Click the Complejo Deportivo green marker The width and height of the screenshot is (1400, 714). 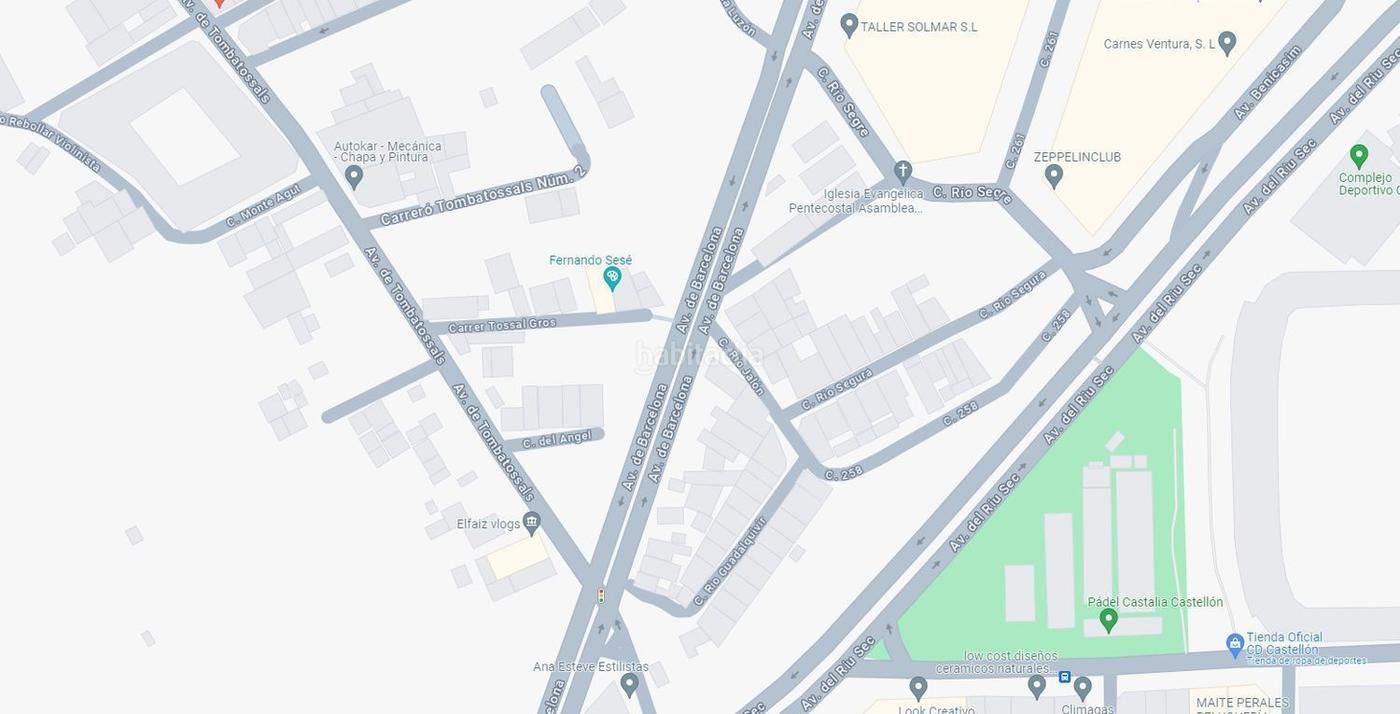[x=1358, y=156]
